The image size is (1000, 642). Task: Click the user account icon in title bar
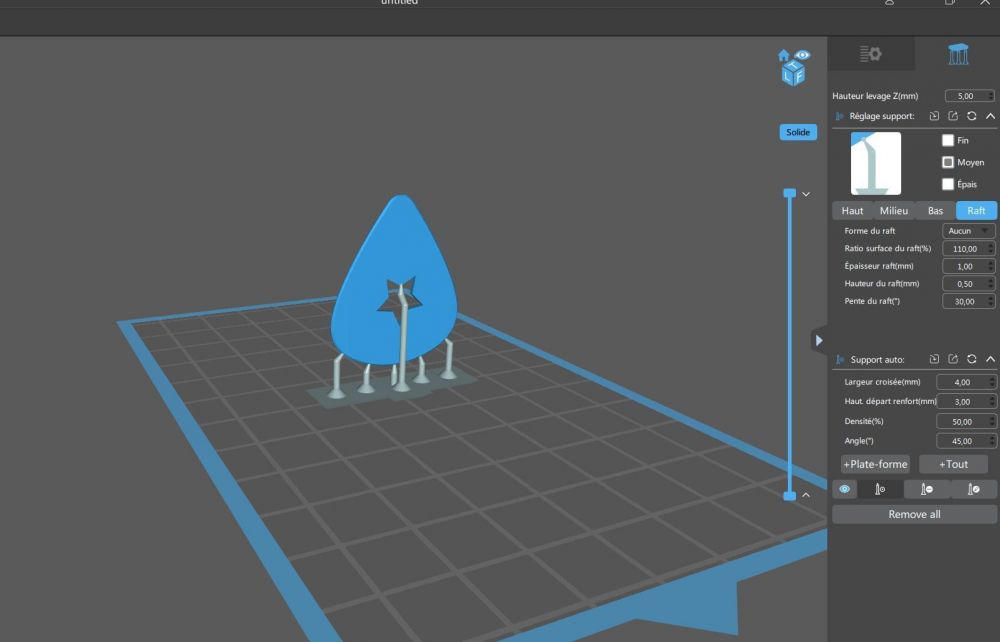[889, 3]
